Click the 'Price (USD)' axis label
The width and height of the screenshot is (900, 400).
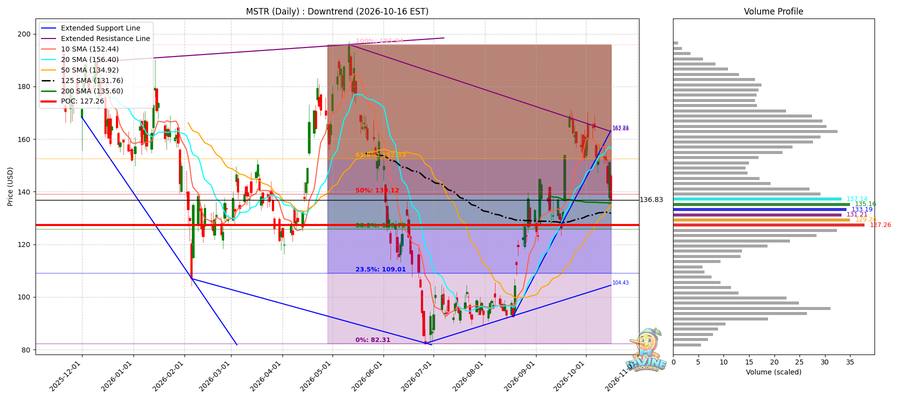[8, 186]
